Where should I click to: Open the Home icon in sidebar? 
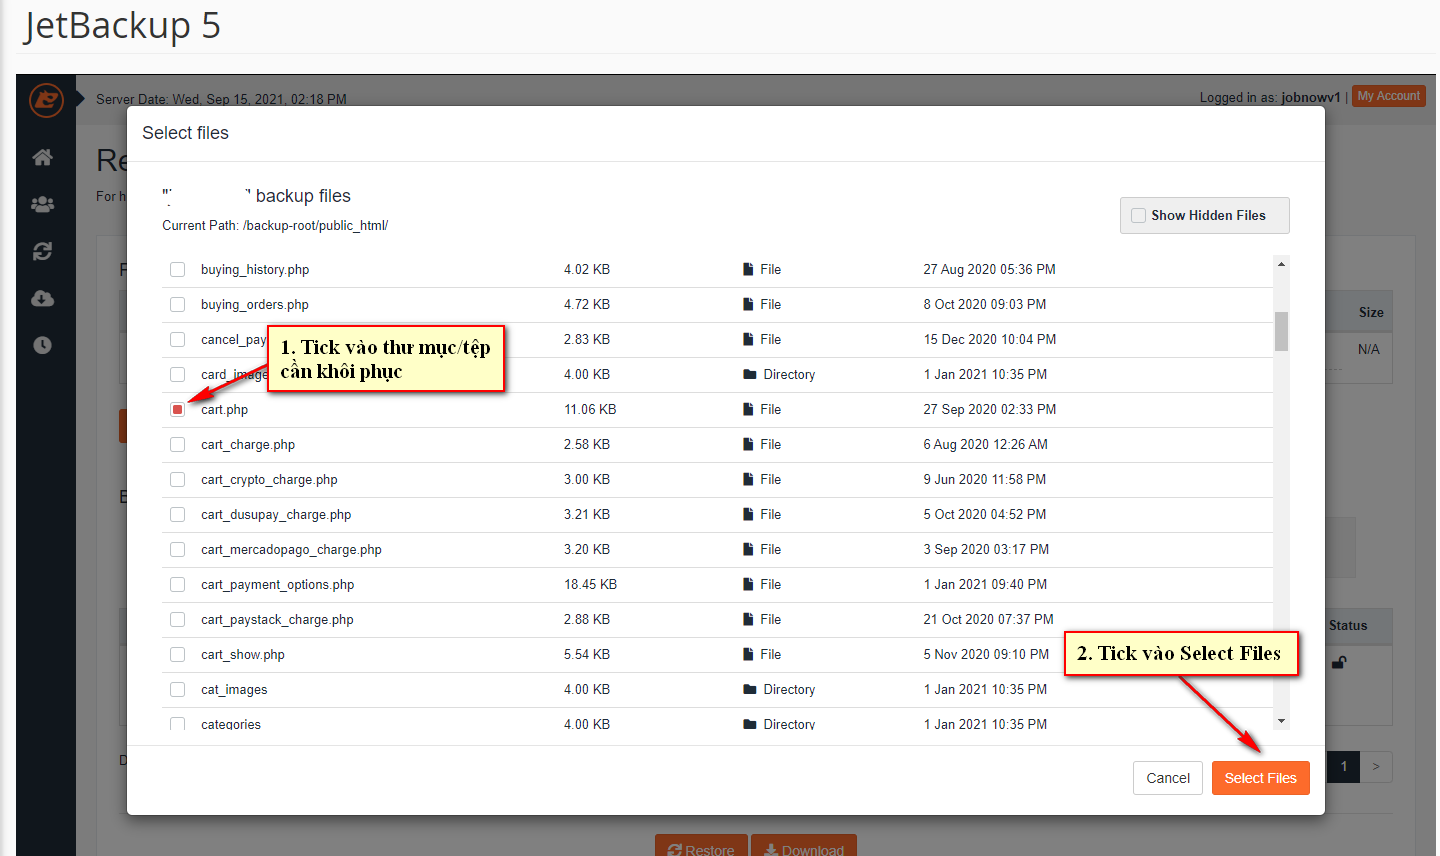coord(42,157)
